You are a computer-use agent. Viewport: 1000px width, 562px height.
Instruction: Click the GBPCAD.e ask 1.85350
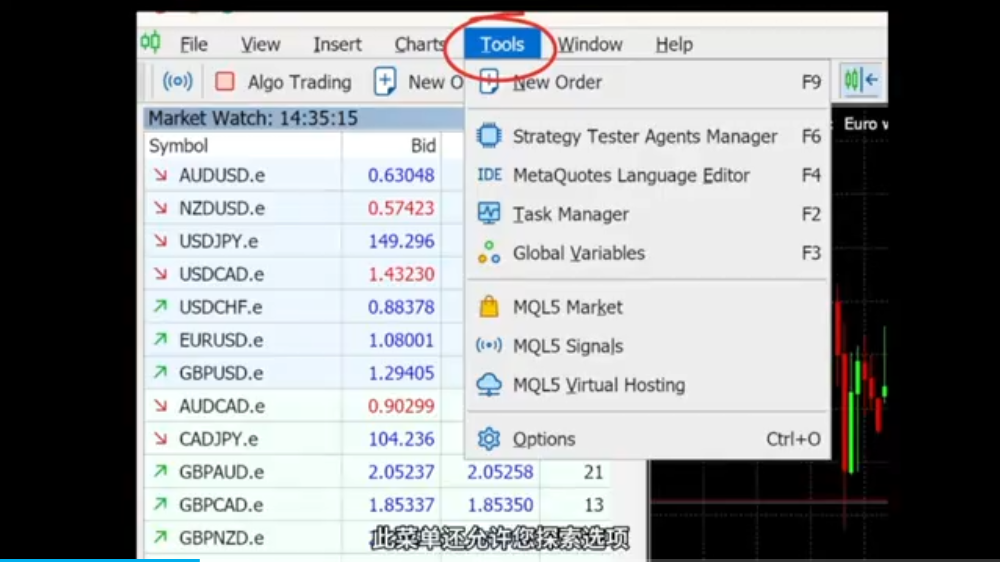pyautogui.click(x=500, y=505)
